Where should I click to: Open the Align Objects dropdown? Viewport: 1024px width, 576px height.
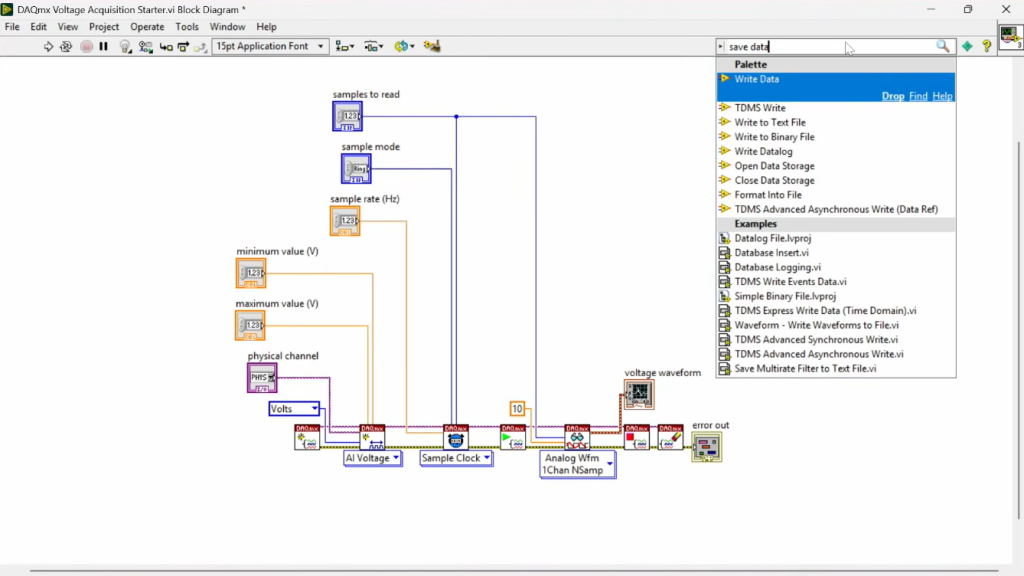coord(345,46)
